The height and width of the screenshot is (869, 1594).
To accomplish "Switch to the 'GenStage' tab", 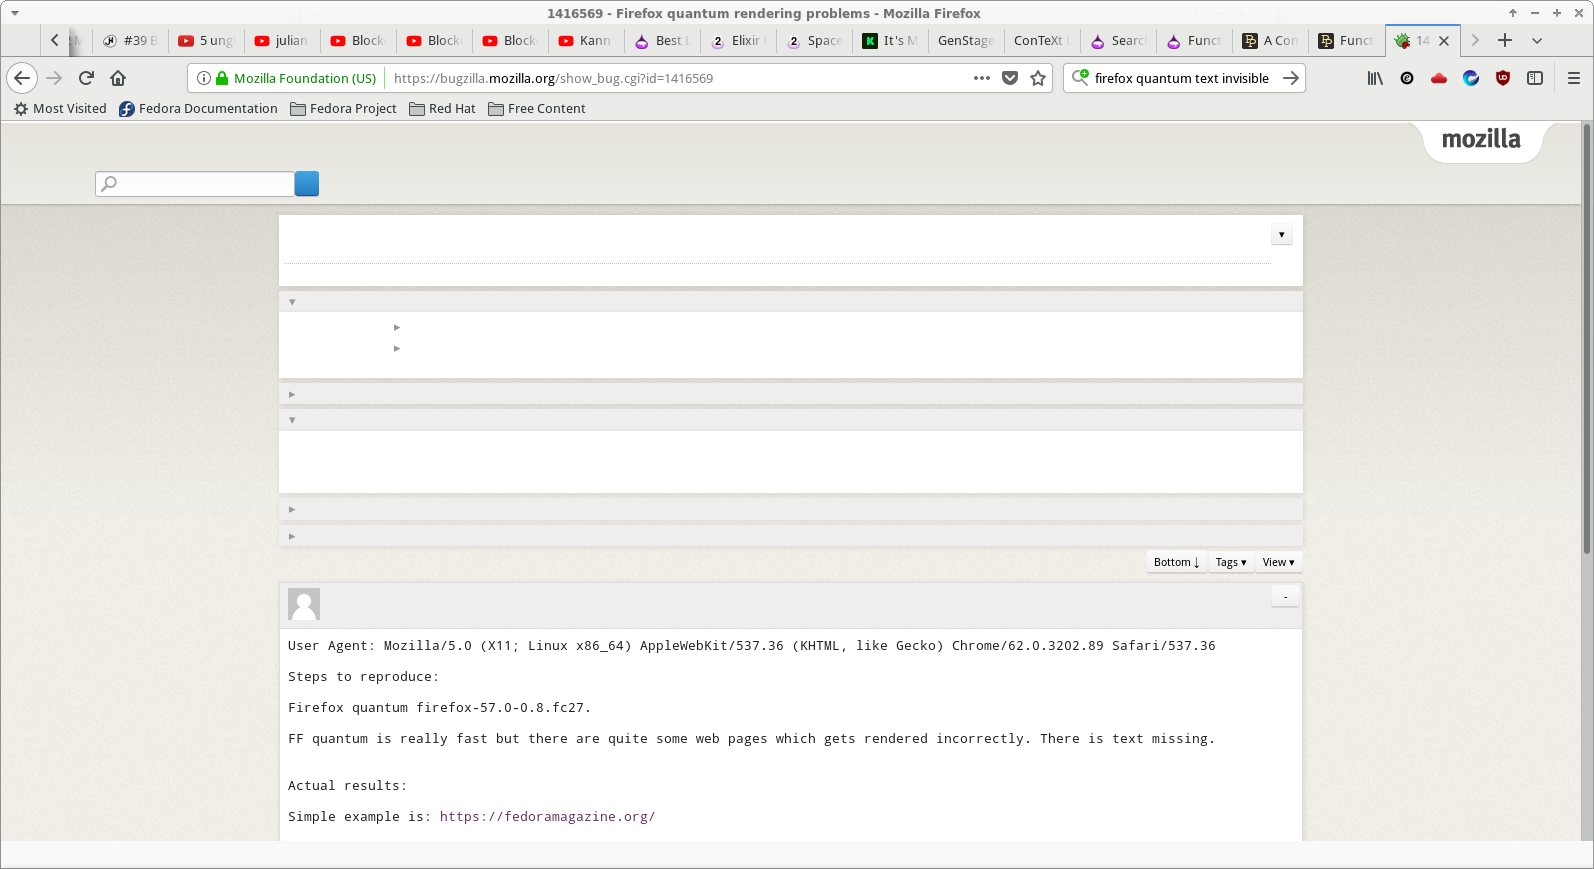I will click(966, 41).
